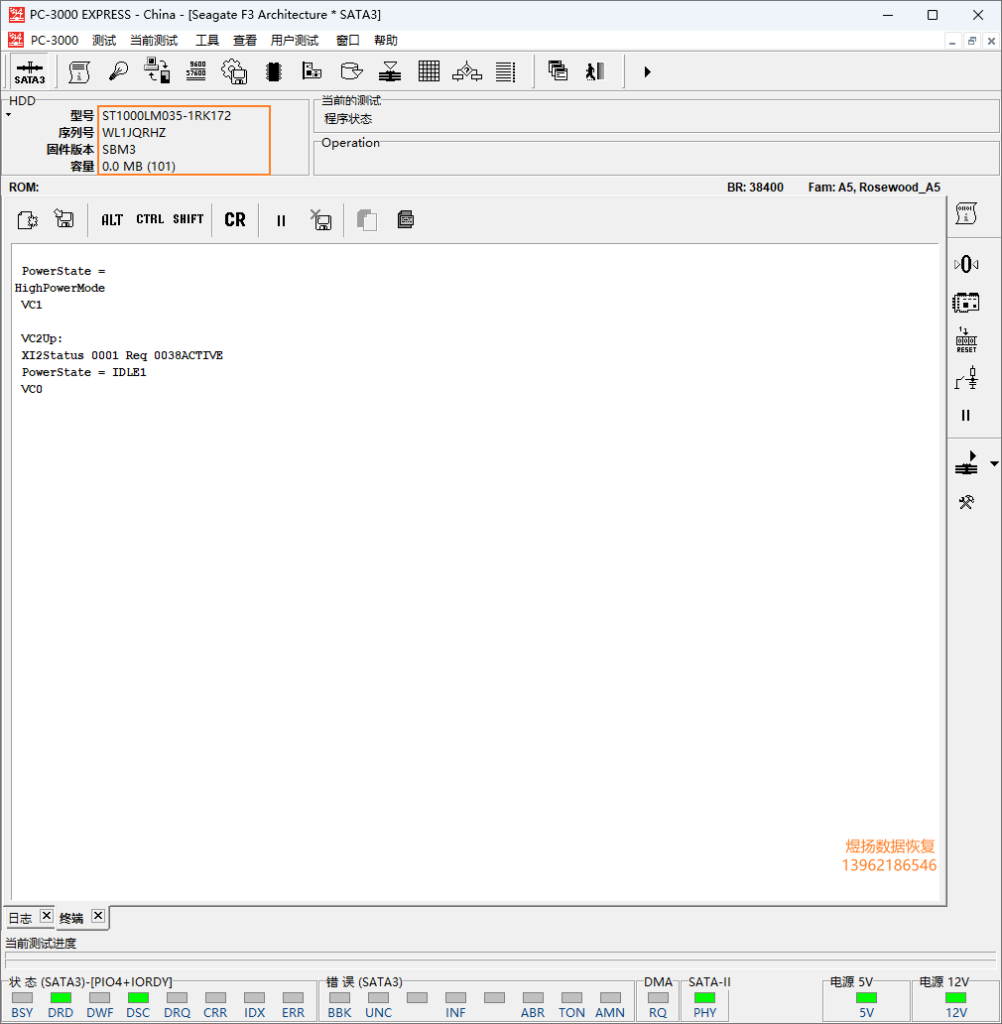Click the running man exit icon
1002x1024 pixels.
[595, 71]
